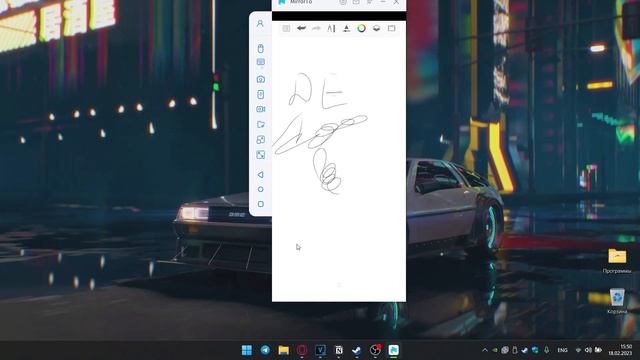Tap the Android recent apps square button
The width and height of the screenshot is (640, 360).
point(260,204)
